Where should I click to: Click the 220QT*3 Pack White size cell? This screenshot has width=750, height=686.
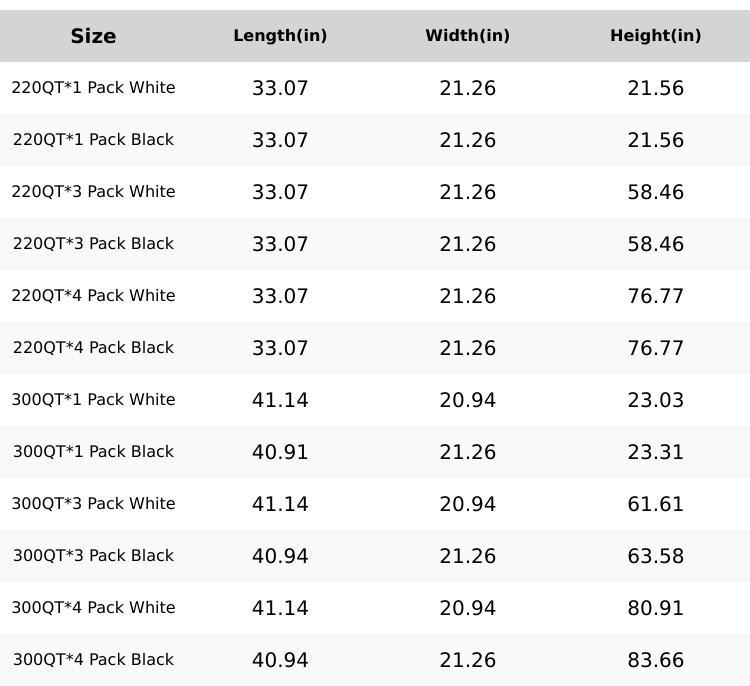93,192
